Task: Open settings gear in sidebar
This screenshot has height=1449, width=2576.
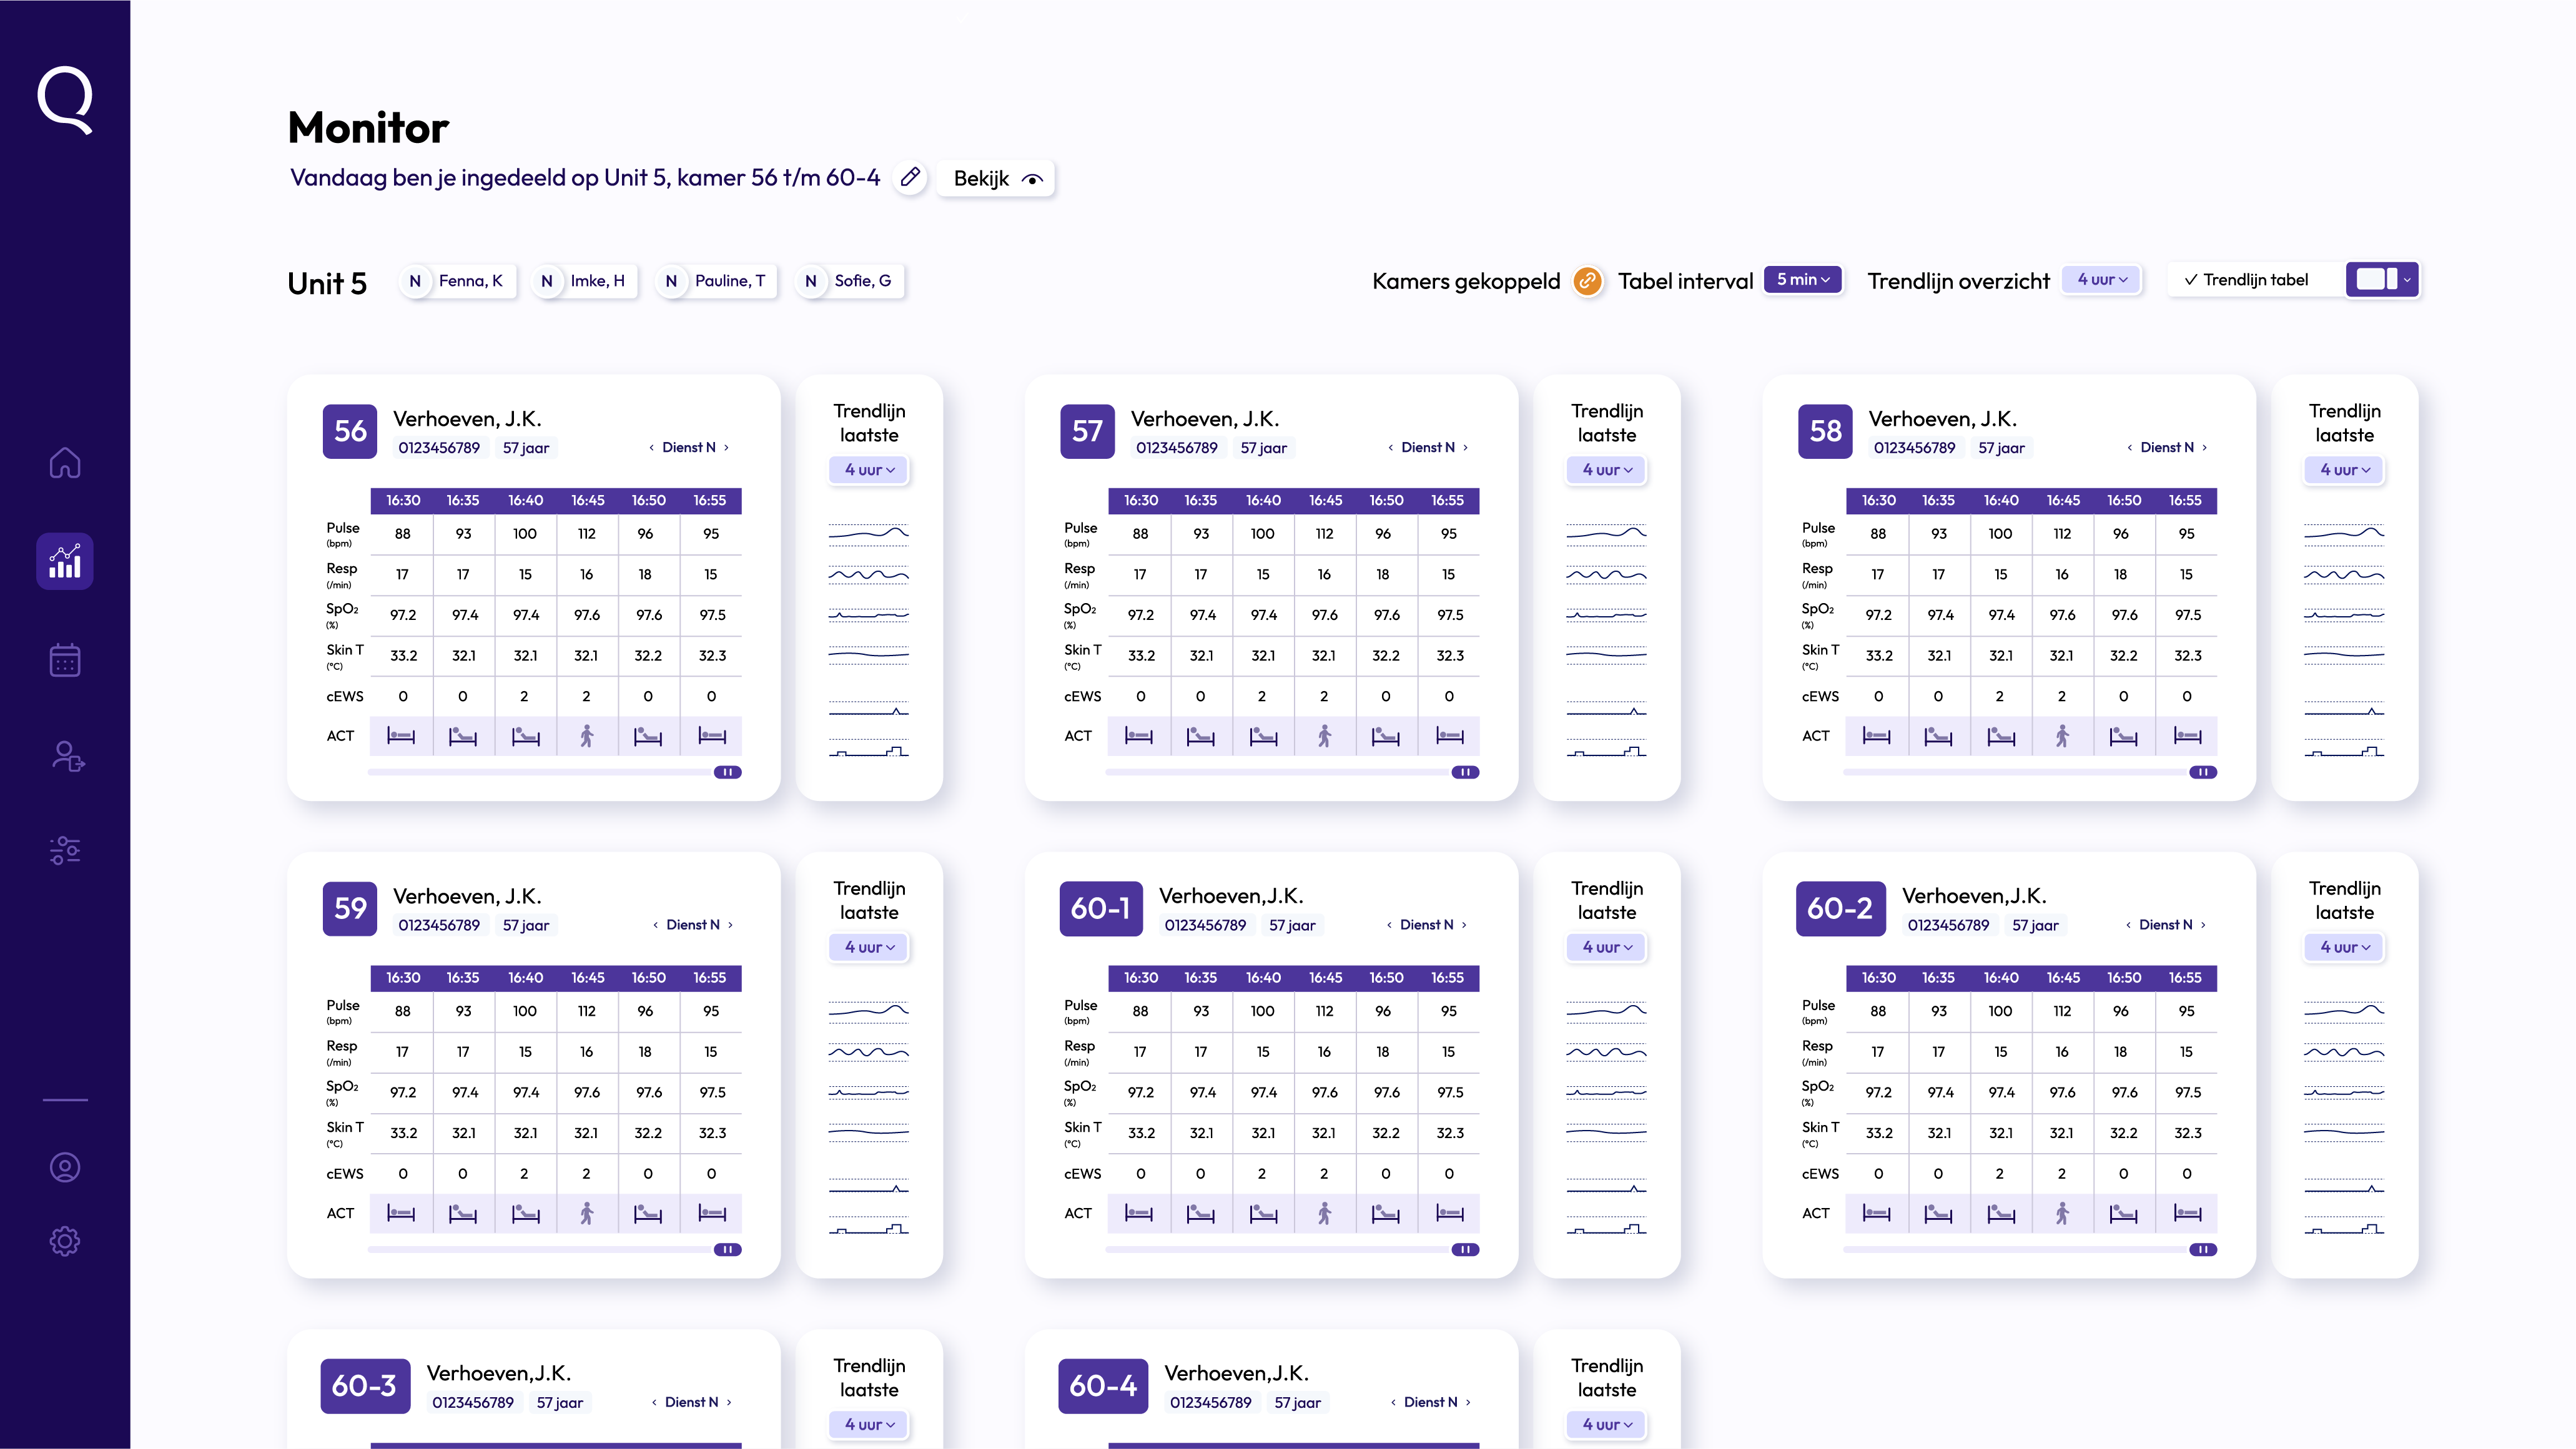Action: (x=65, y=1241)
